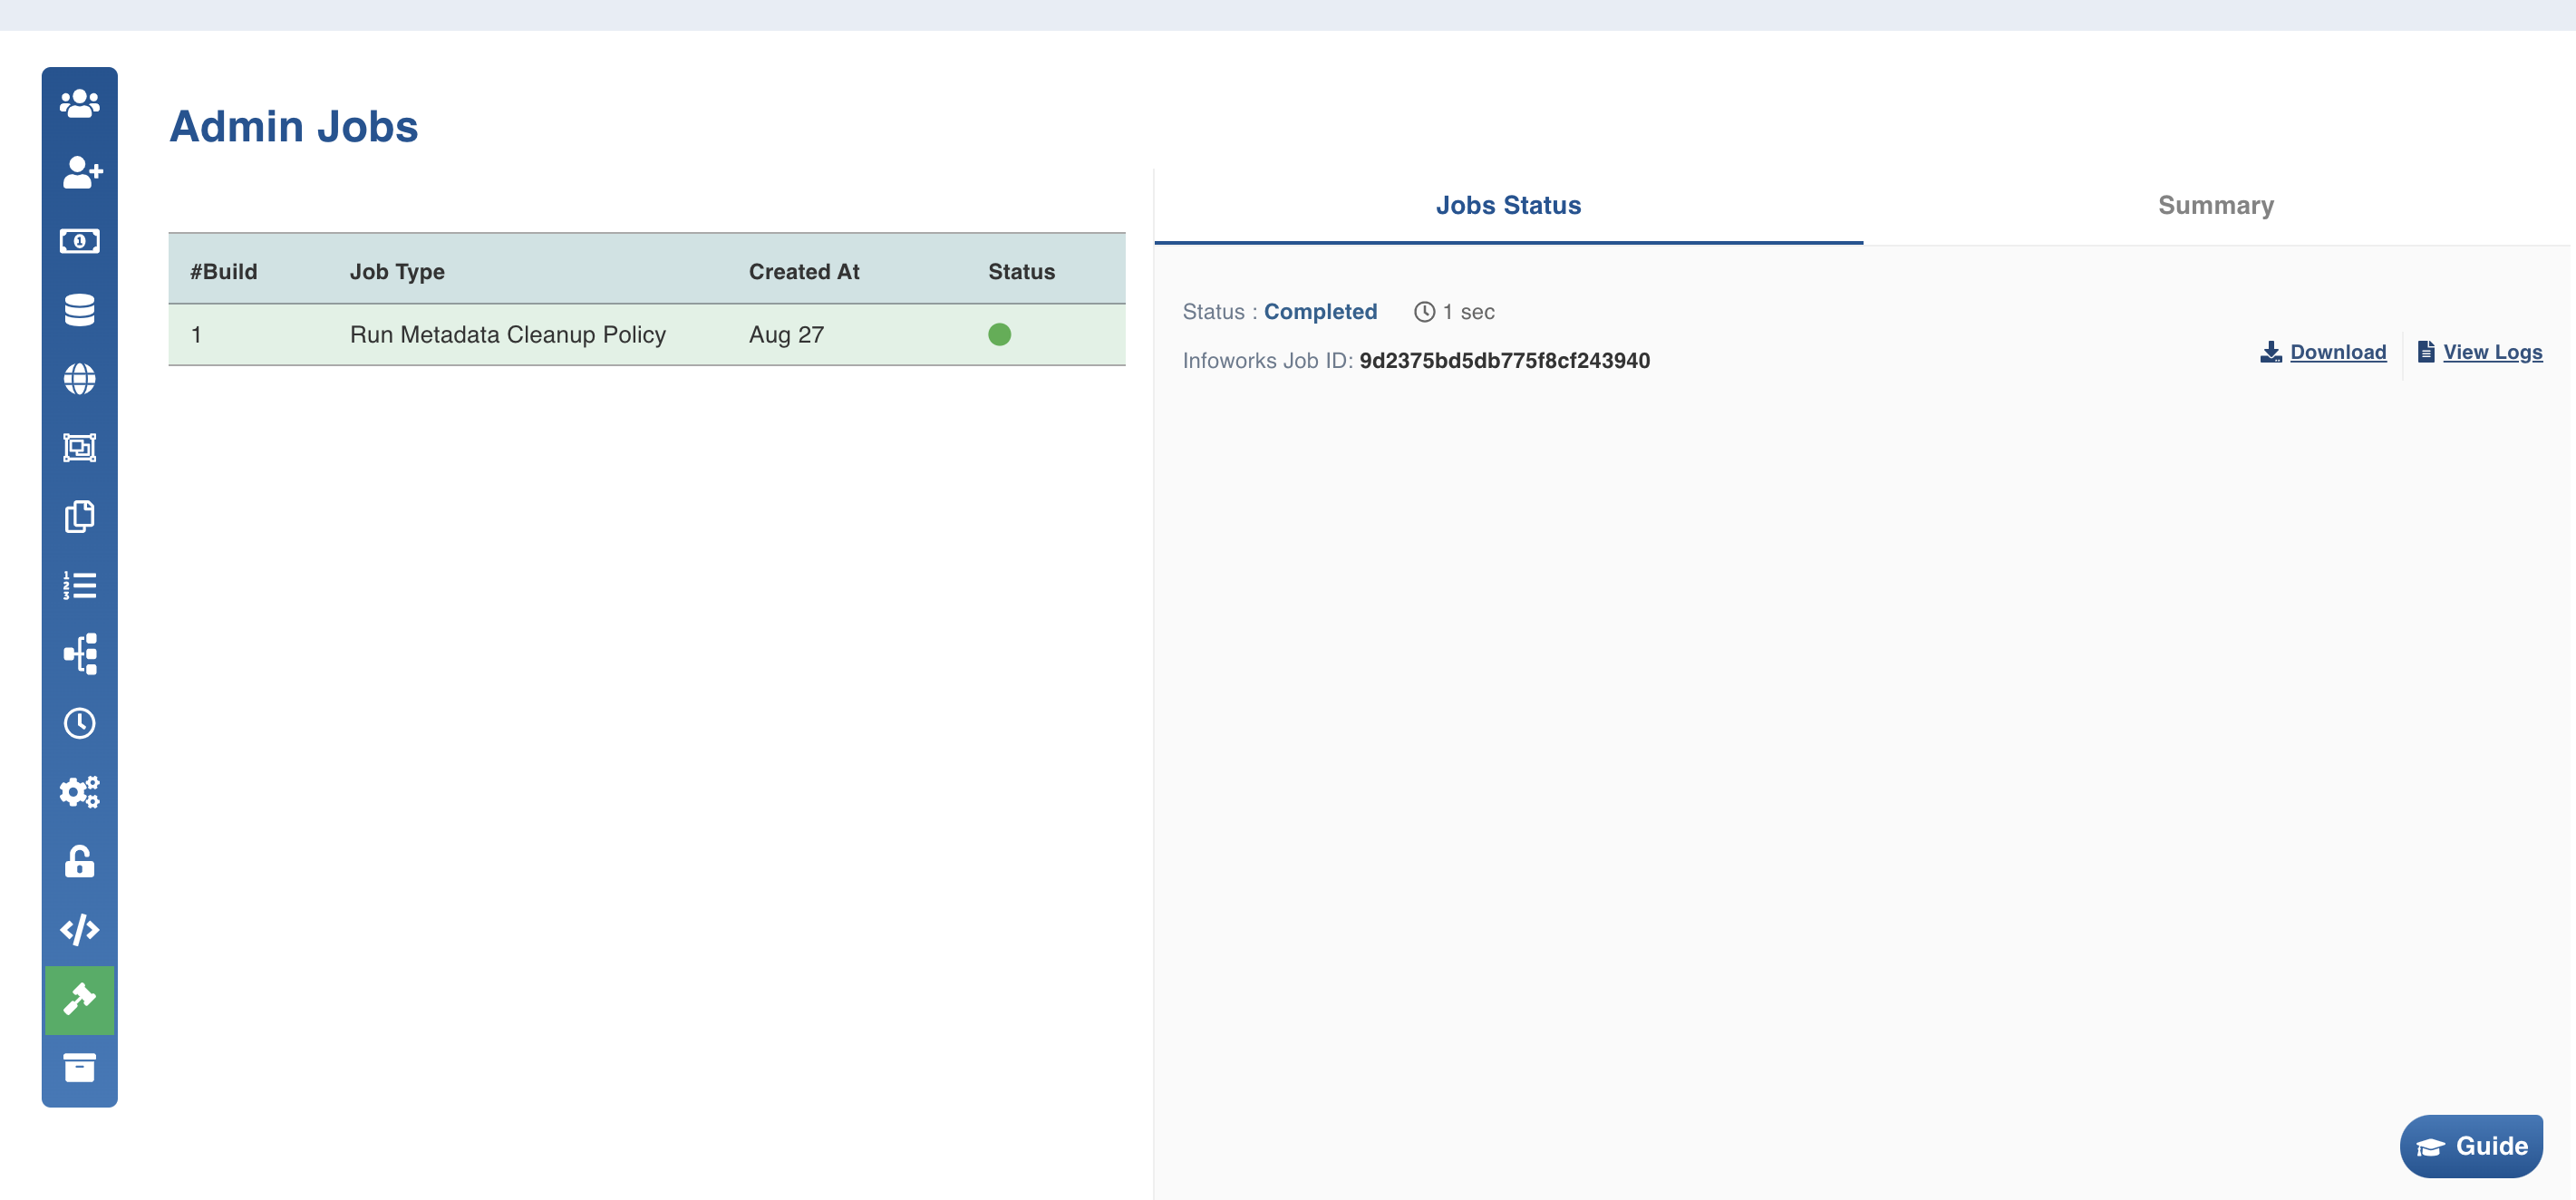Click the 1 sec duration text
The width and height of the screenshot is (2576, 1200).
coord(1468,312)
